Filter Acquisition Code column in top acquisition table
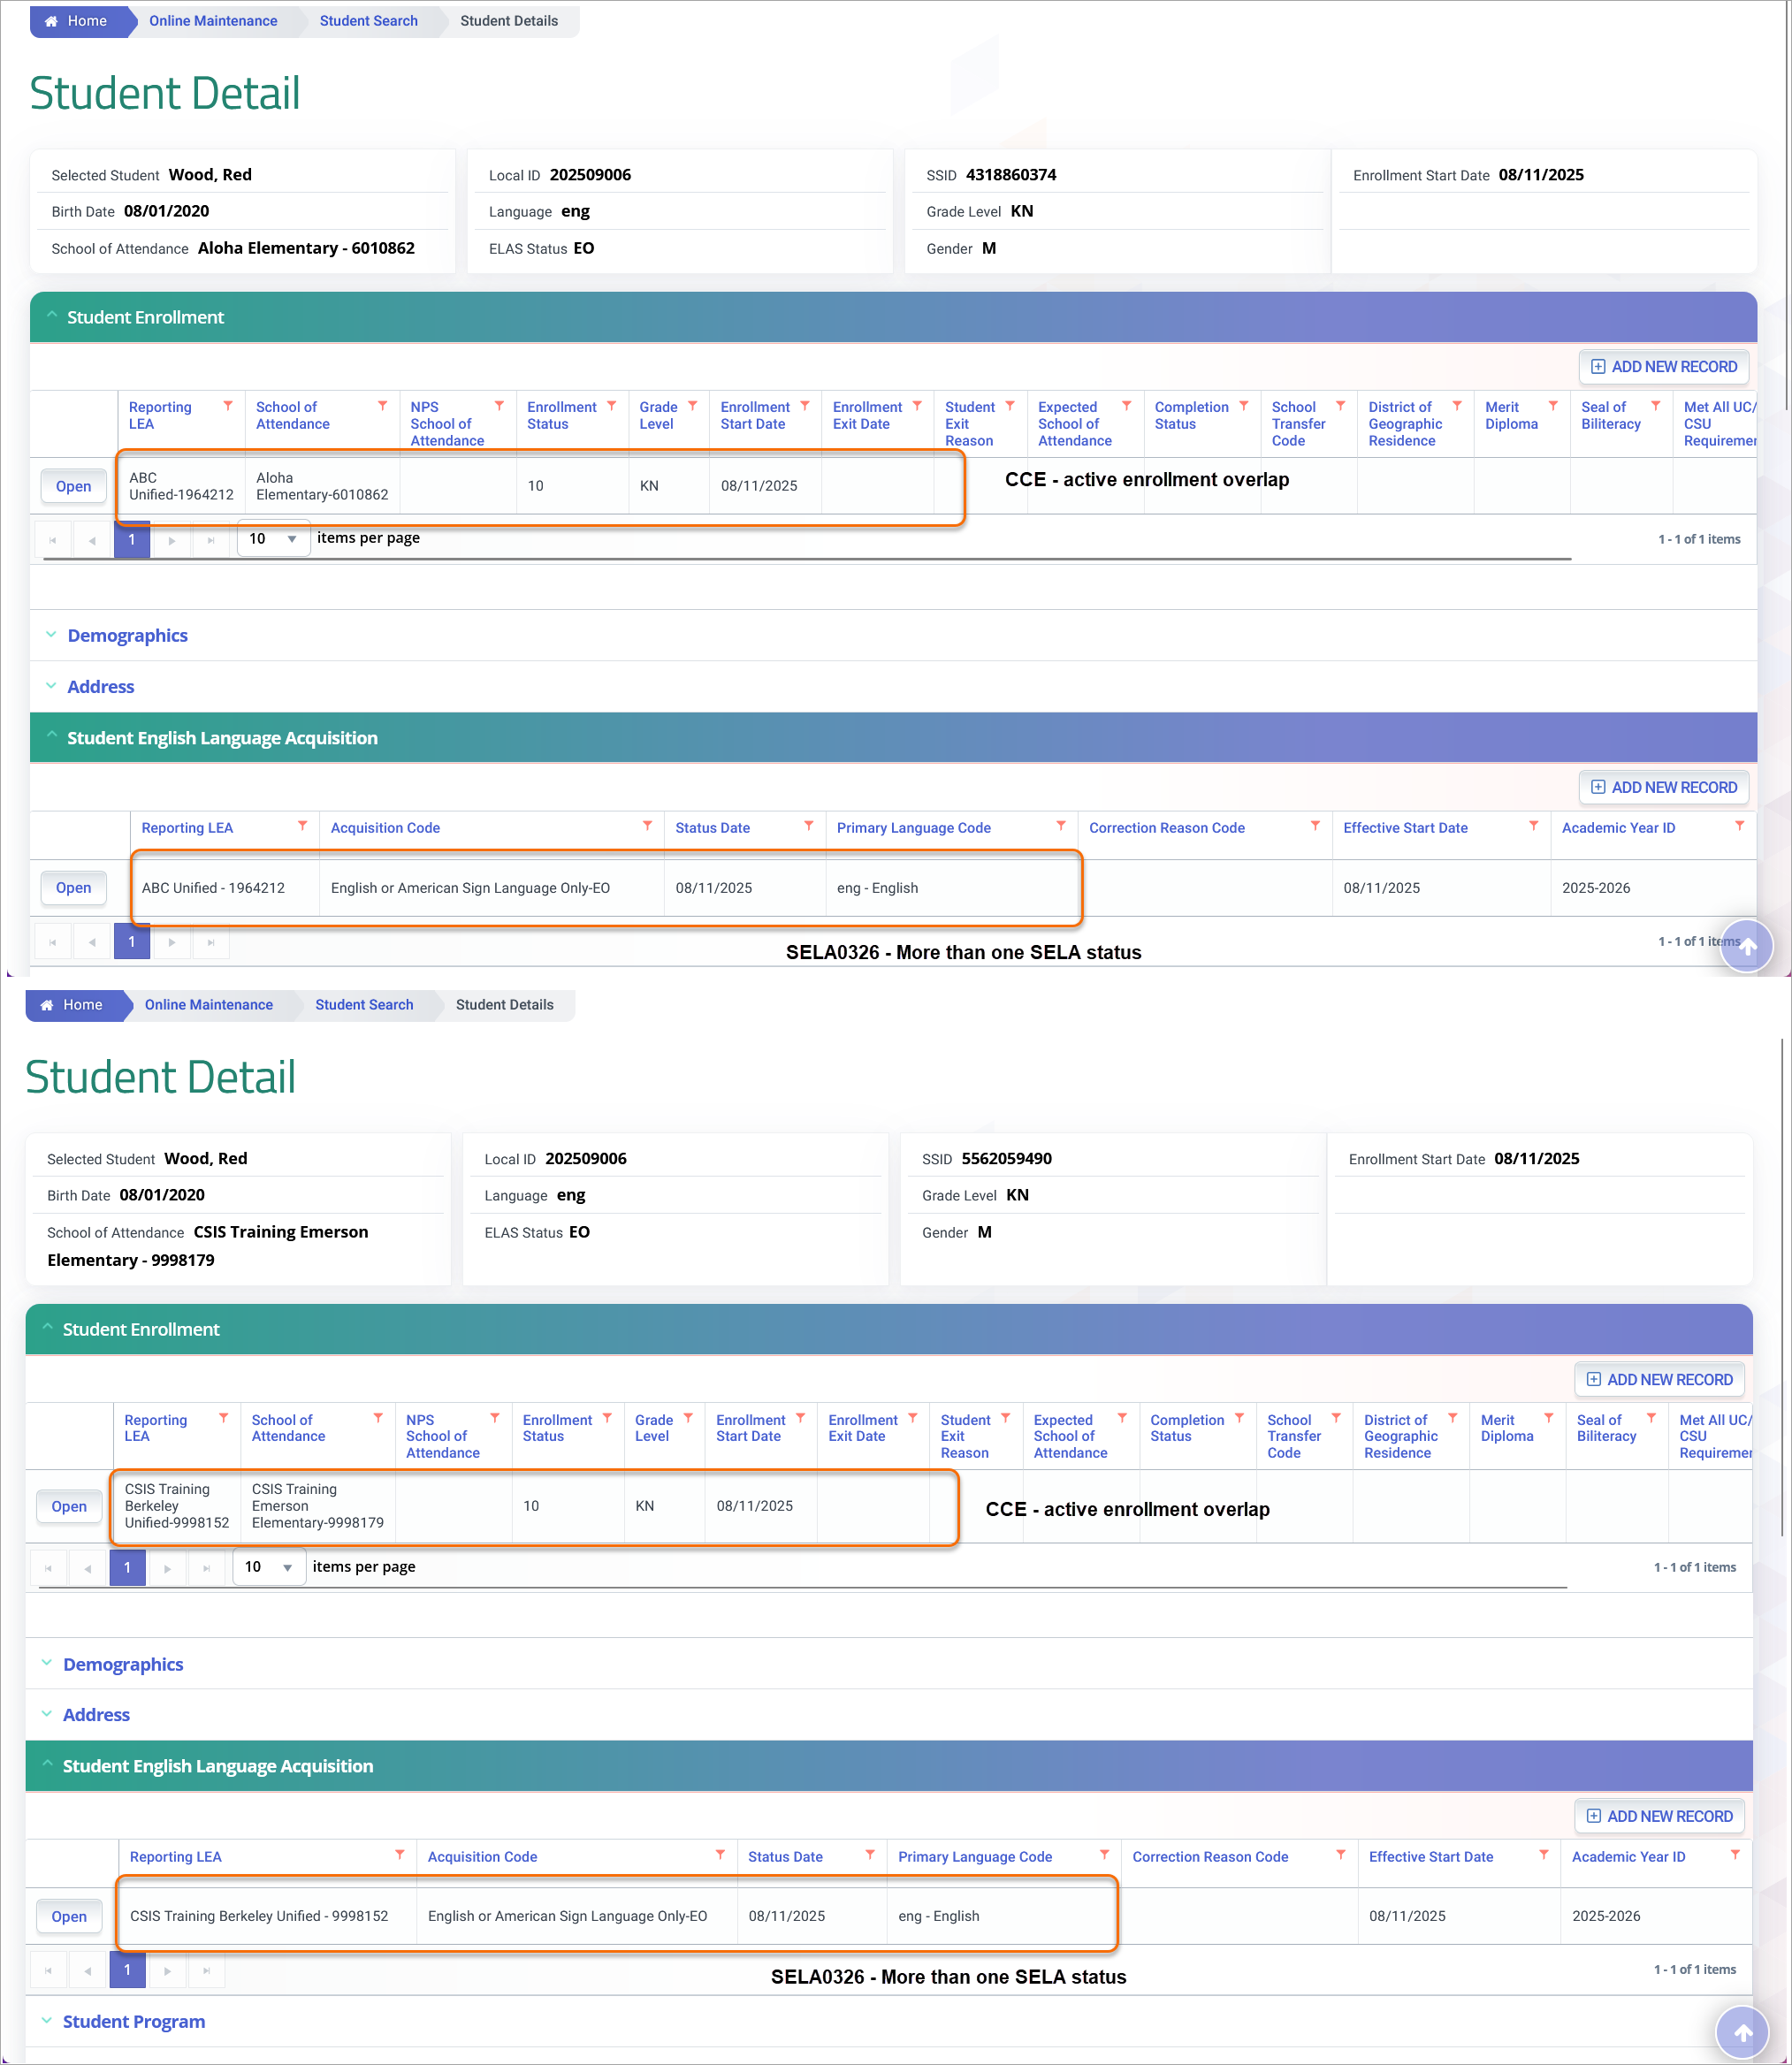1792x2065 pixels. 647,826
